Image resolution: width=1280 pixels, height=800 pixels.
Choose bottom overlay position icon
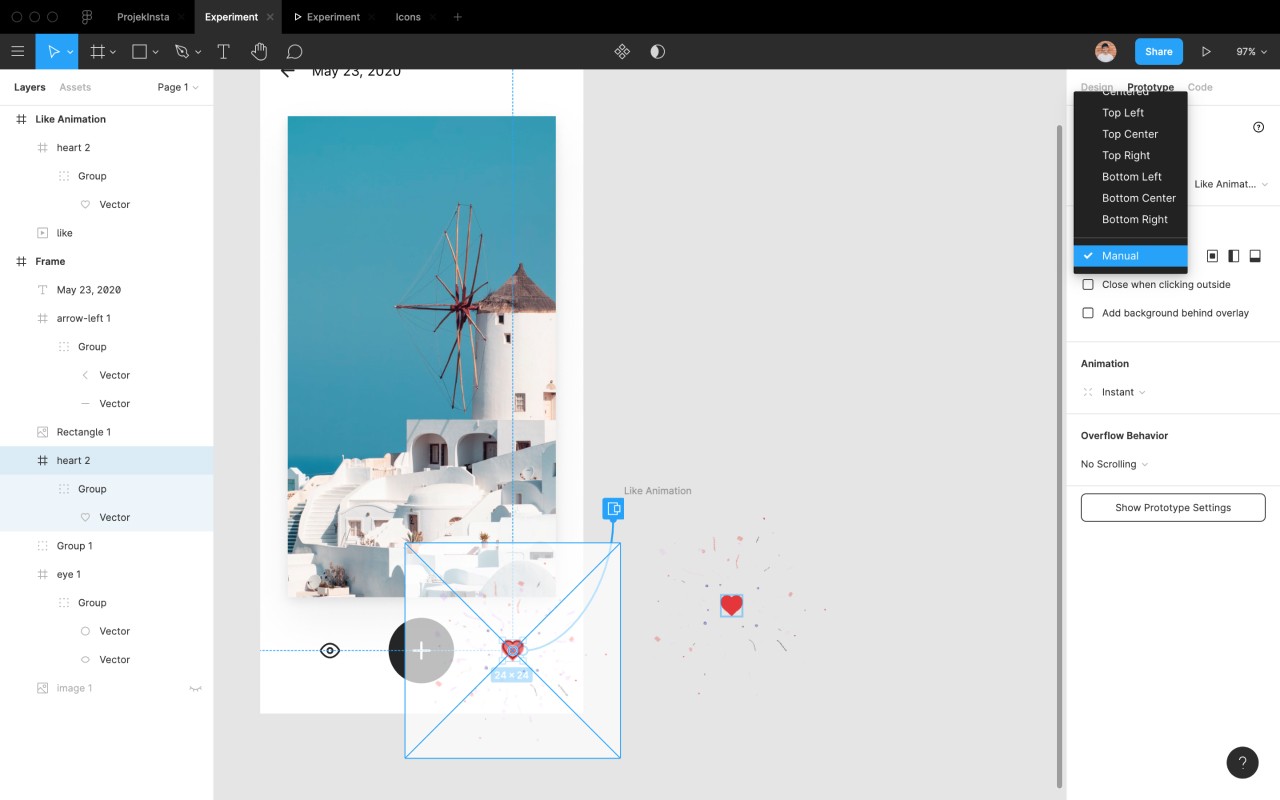(1255, 256)
